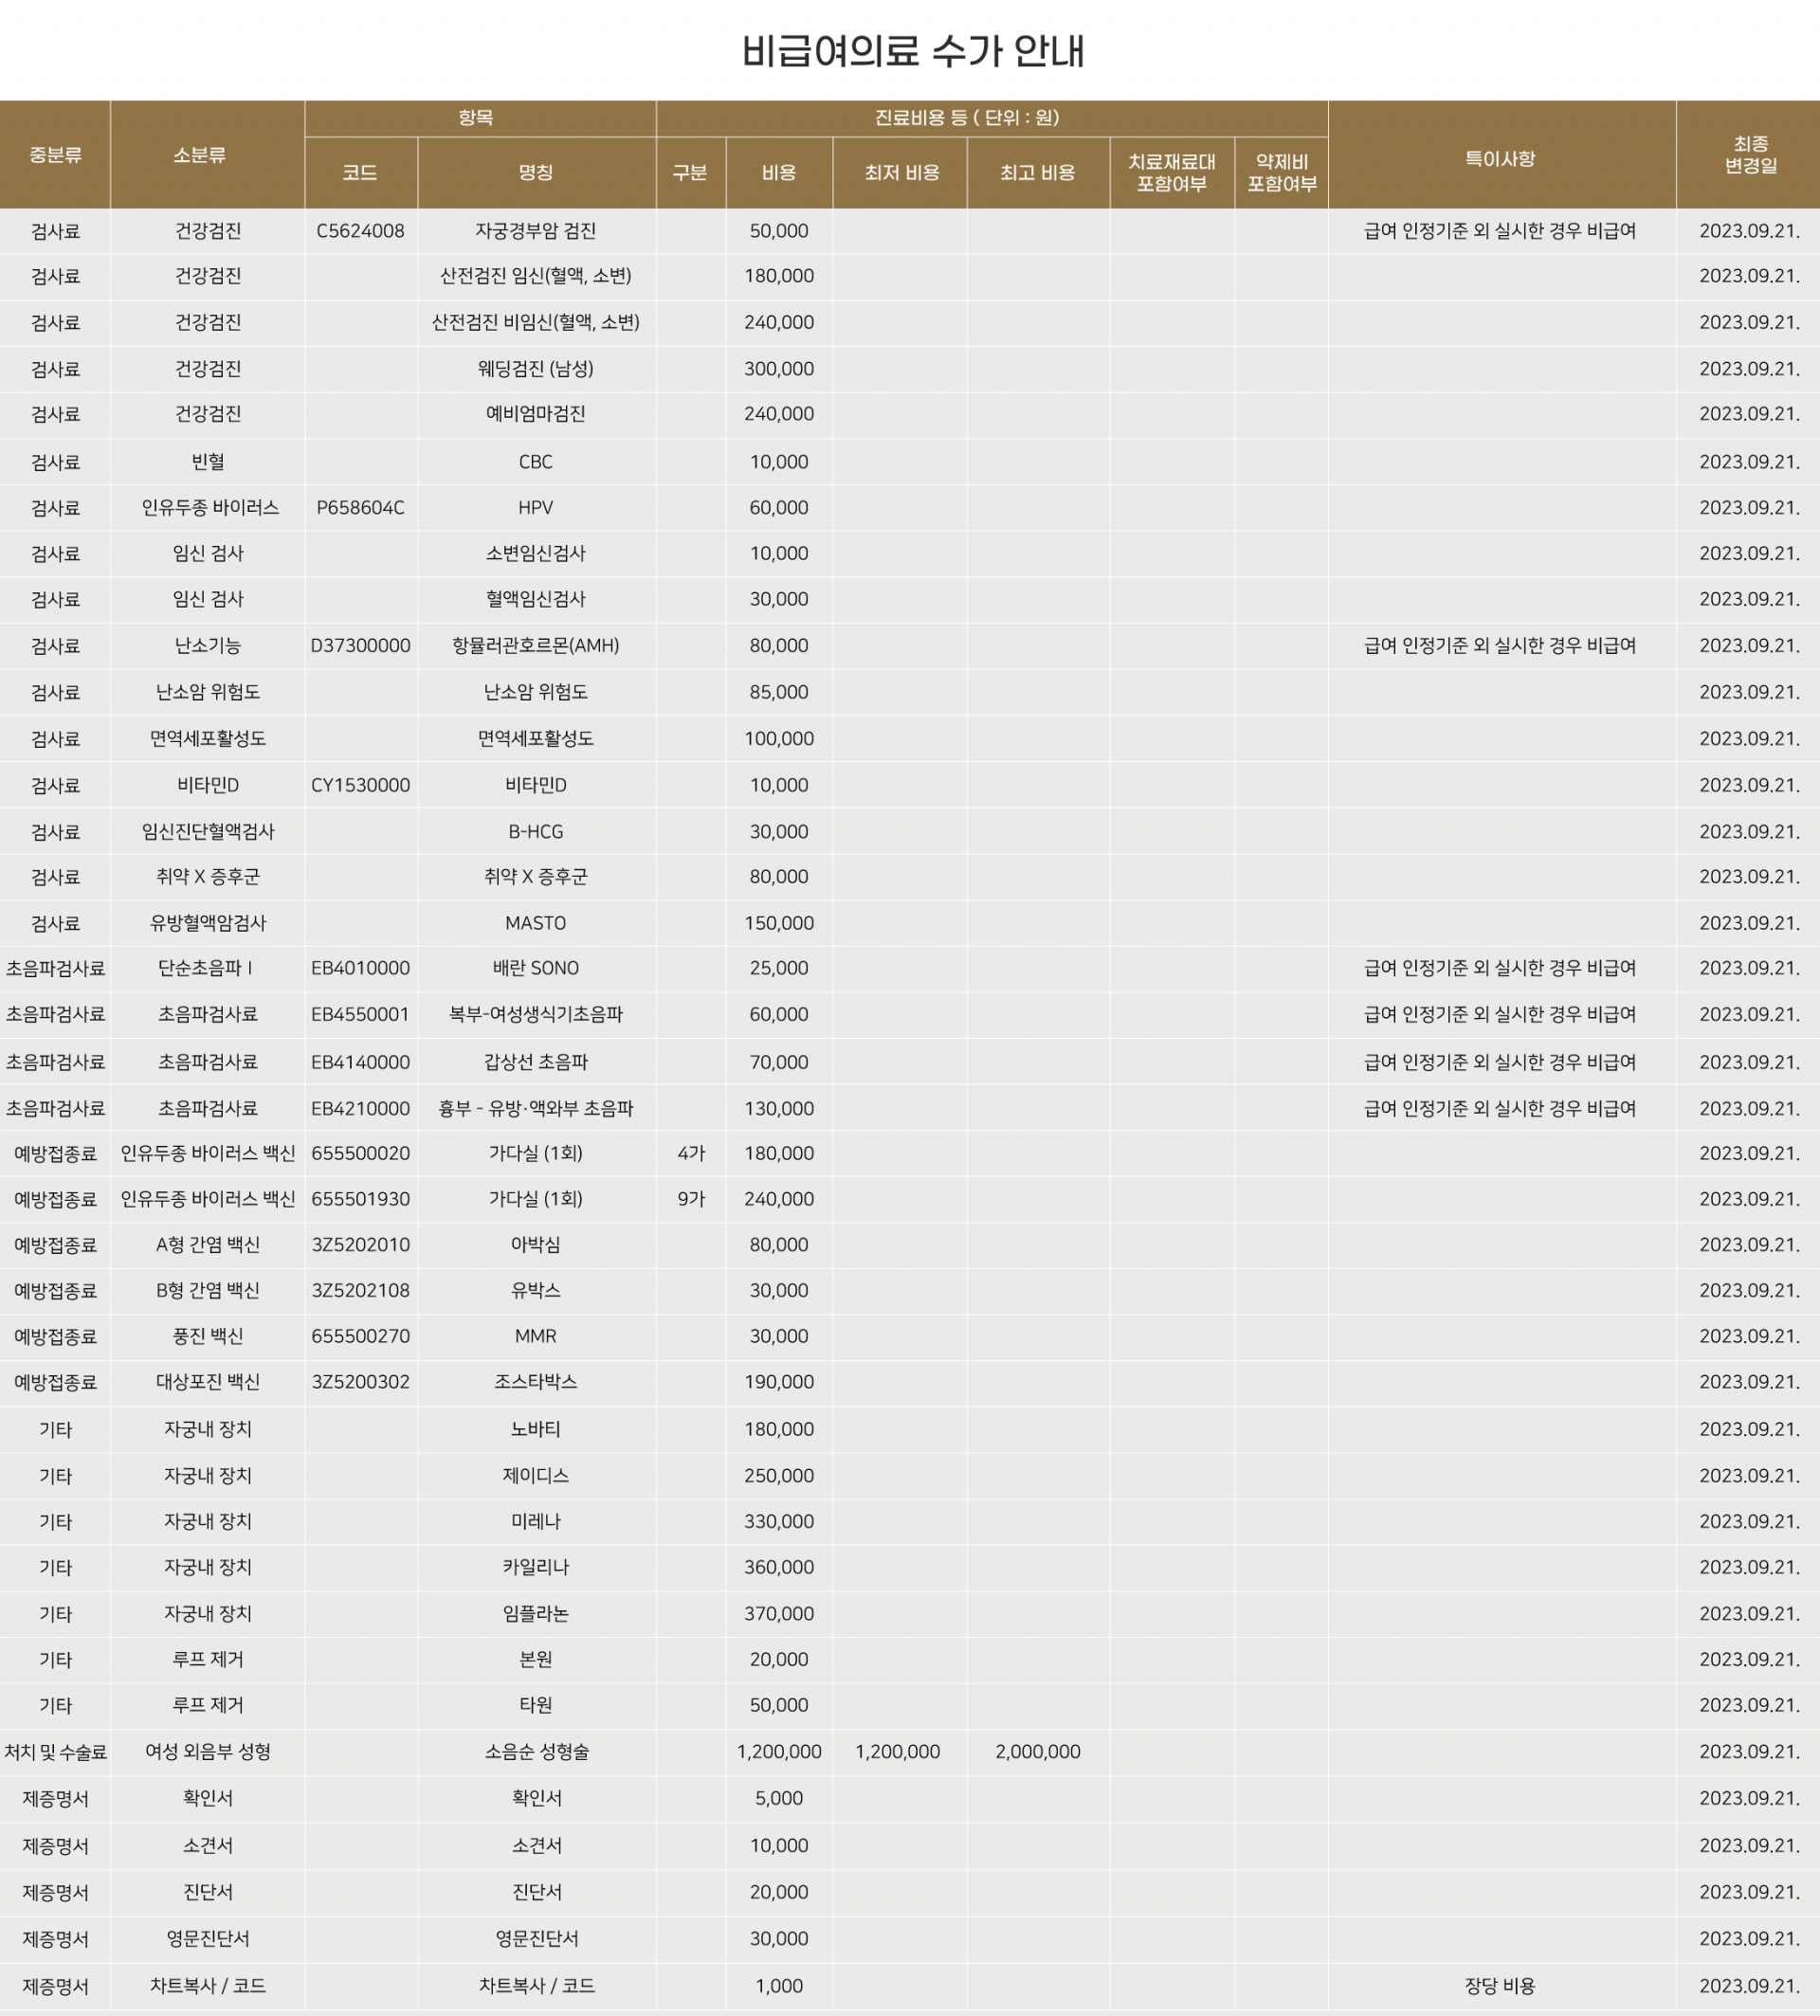Click the 명칭 column header
Screen dimensions: 1820x2016
point(536,173)
